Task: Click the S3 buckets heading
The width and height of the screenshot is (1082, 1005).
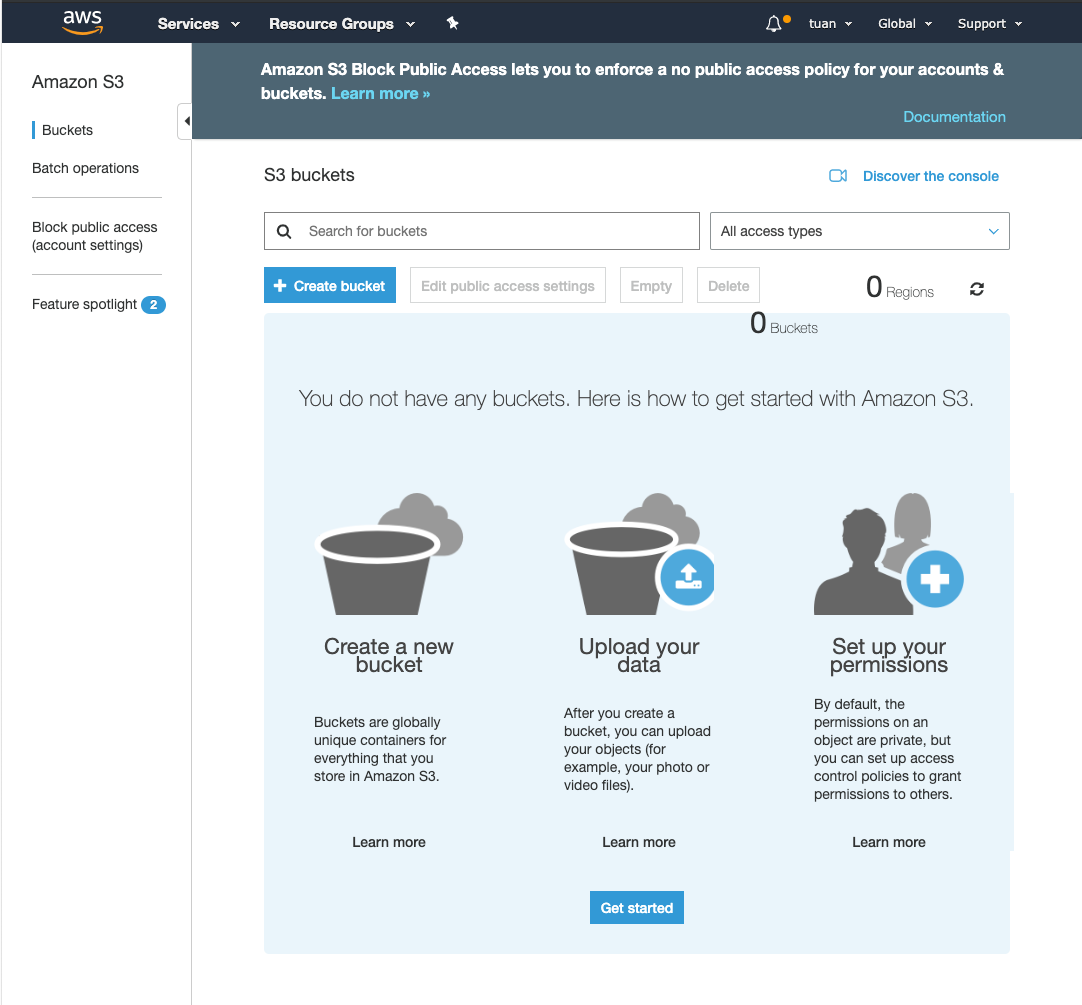Action: tap(309, 175)
